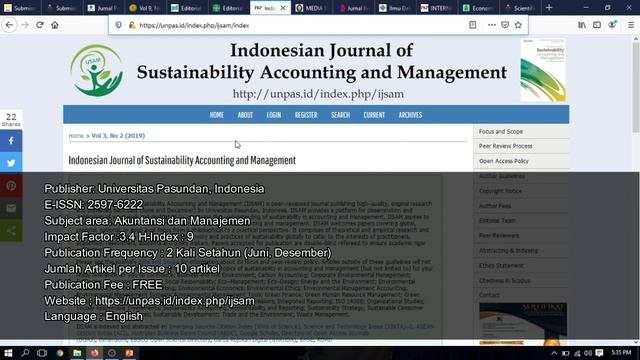Open the browser library
Image resolution: width=640 pixels, height=360 pixels.
pyautogui.click(x=582, y=25)
